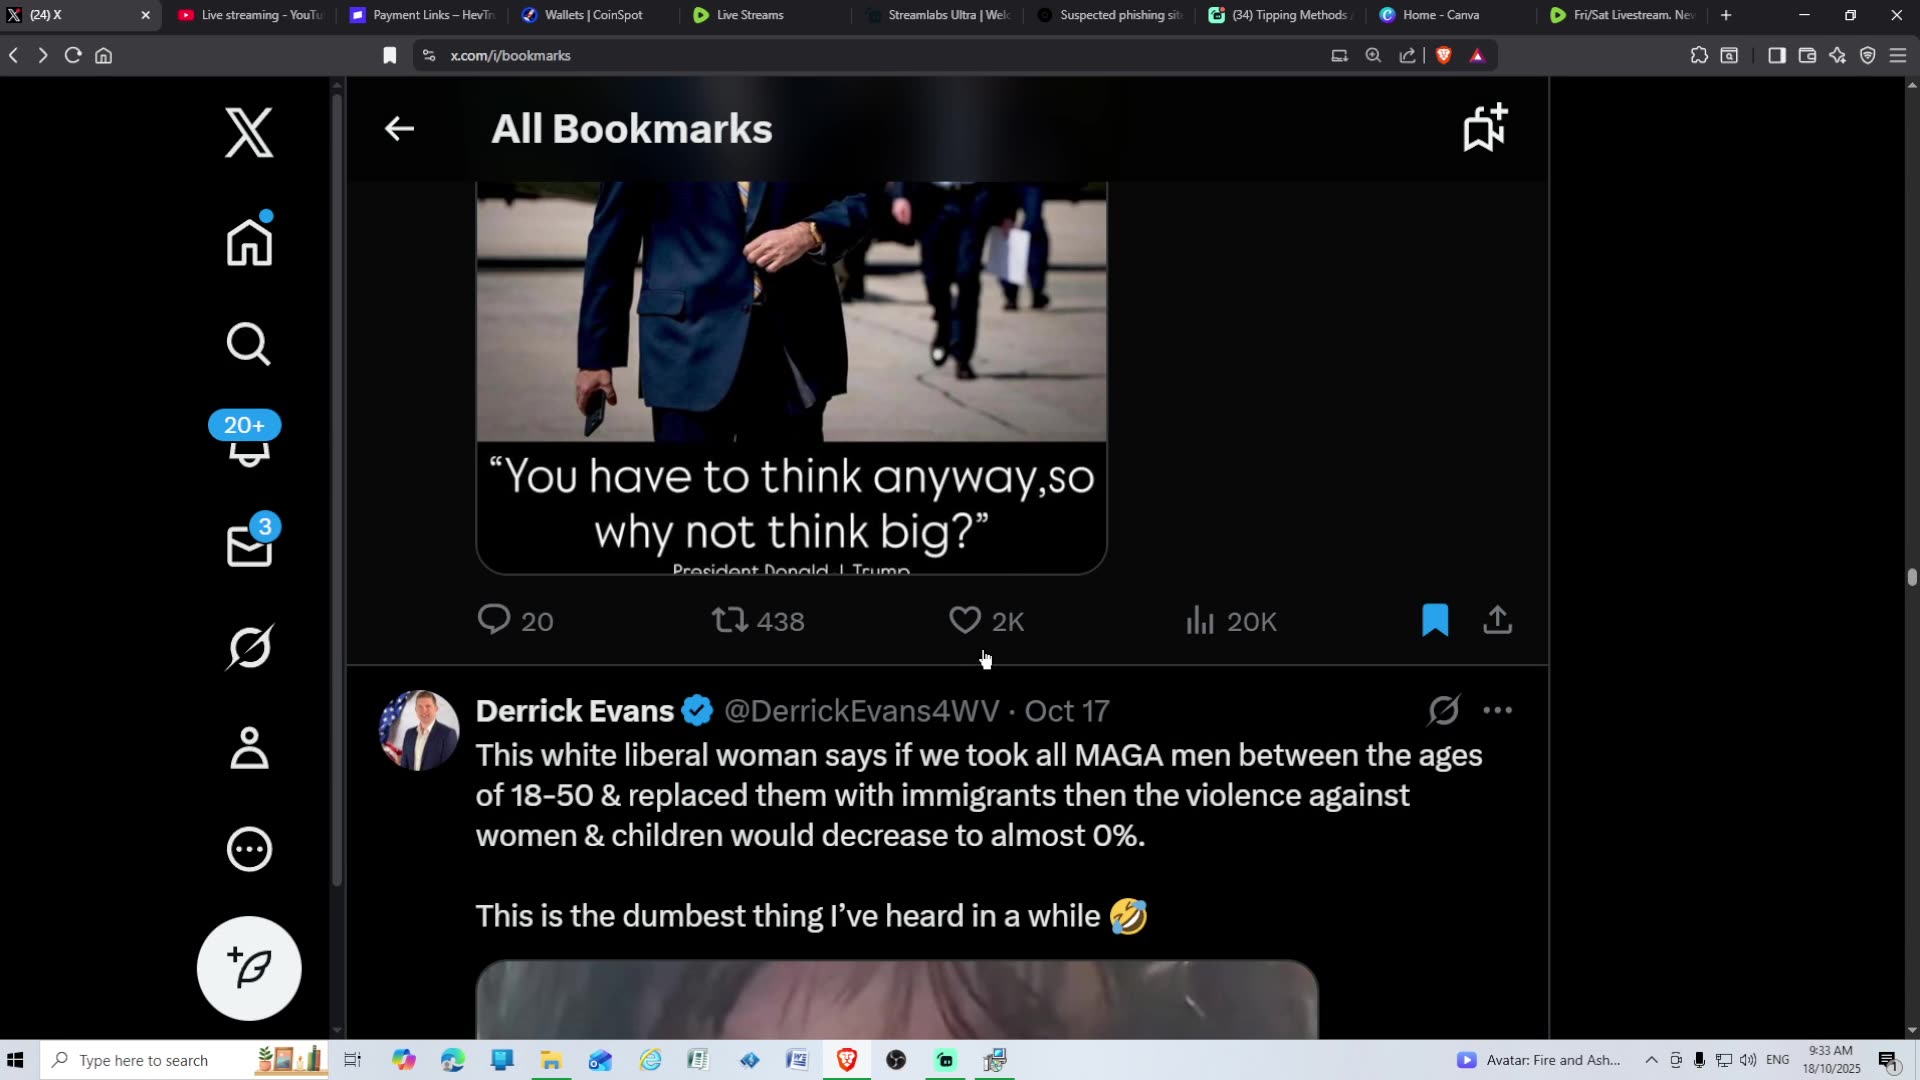Open Brave Rewards triangle icon

tap(1477, 56)
